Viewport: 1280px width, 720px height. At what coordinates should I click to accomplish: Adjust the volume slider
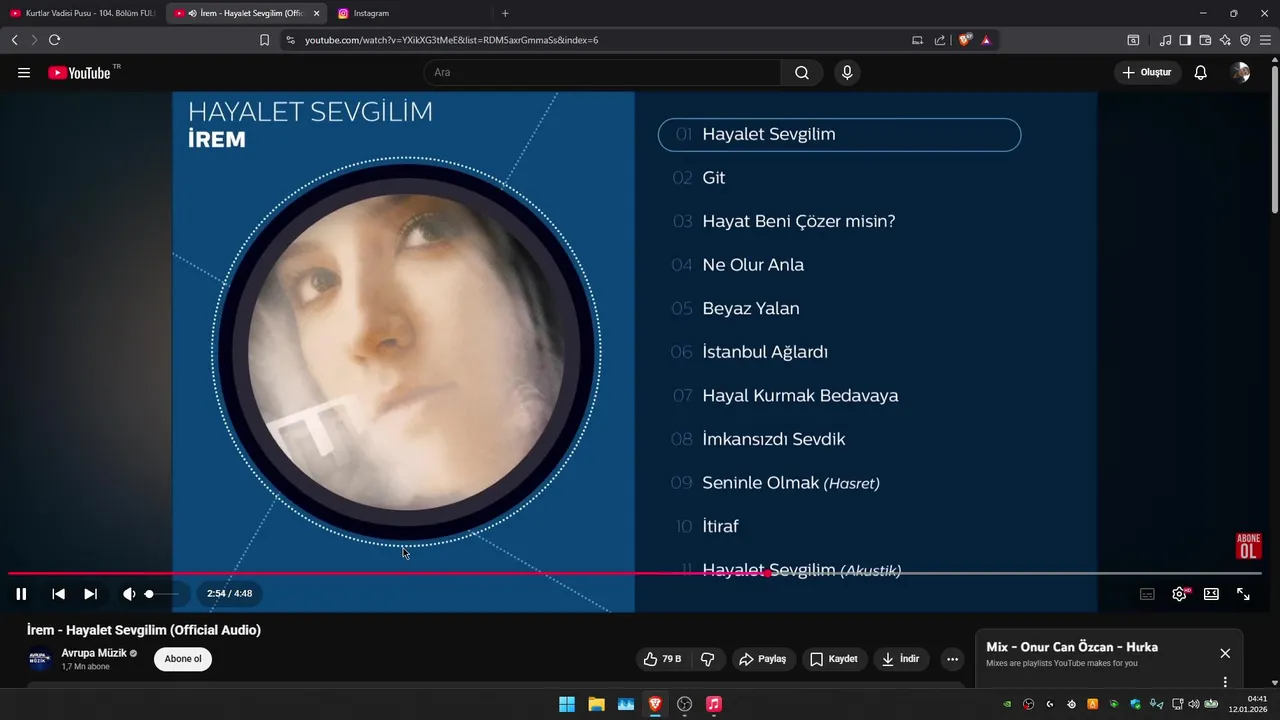click(x=162, y=594)
